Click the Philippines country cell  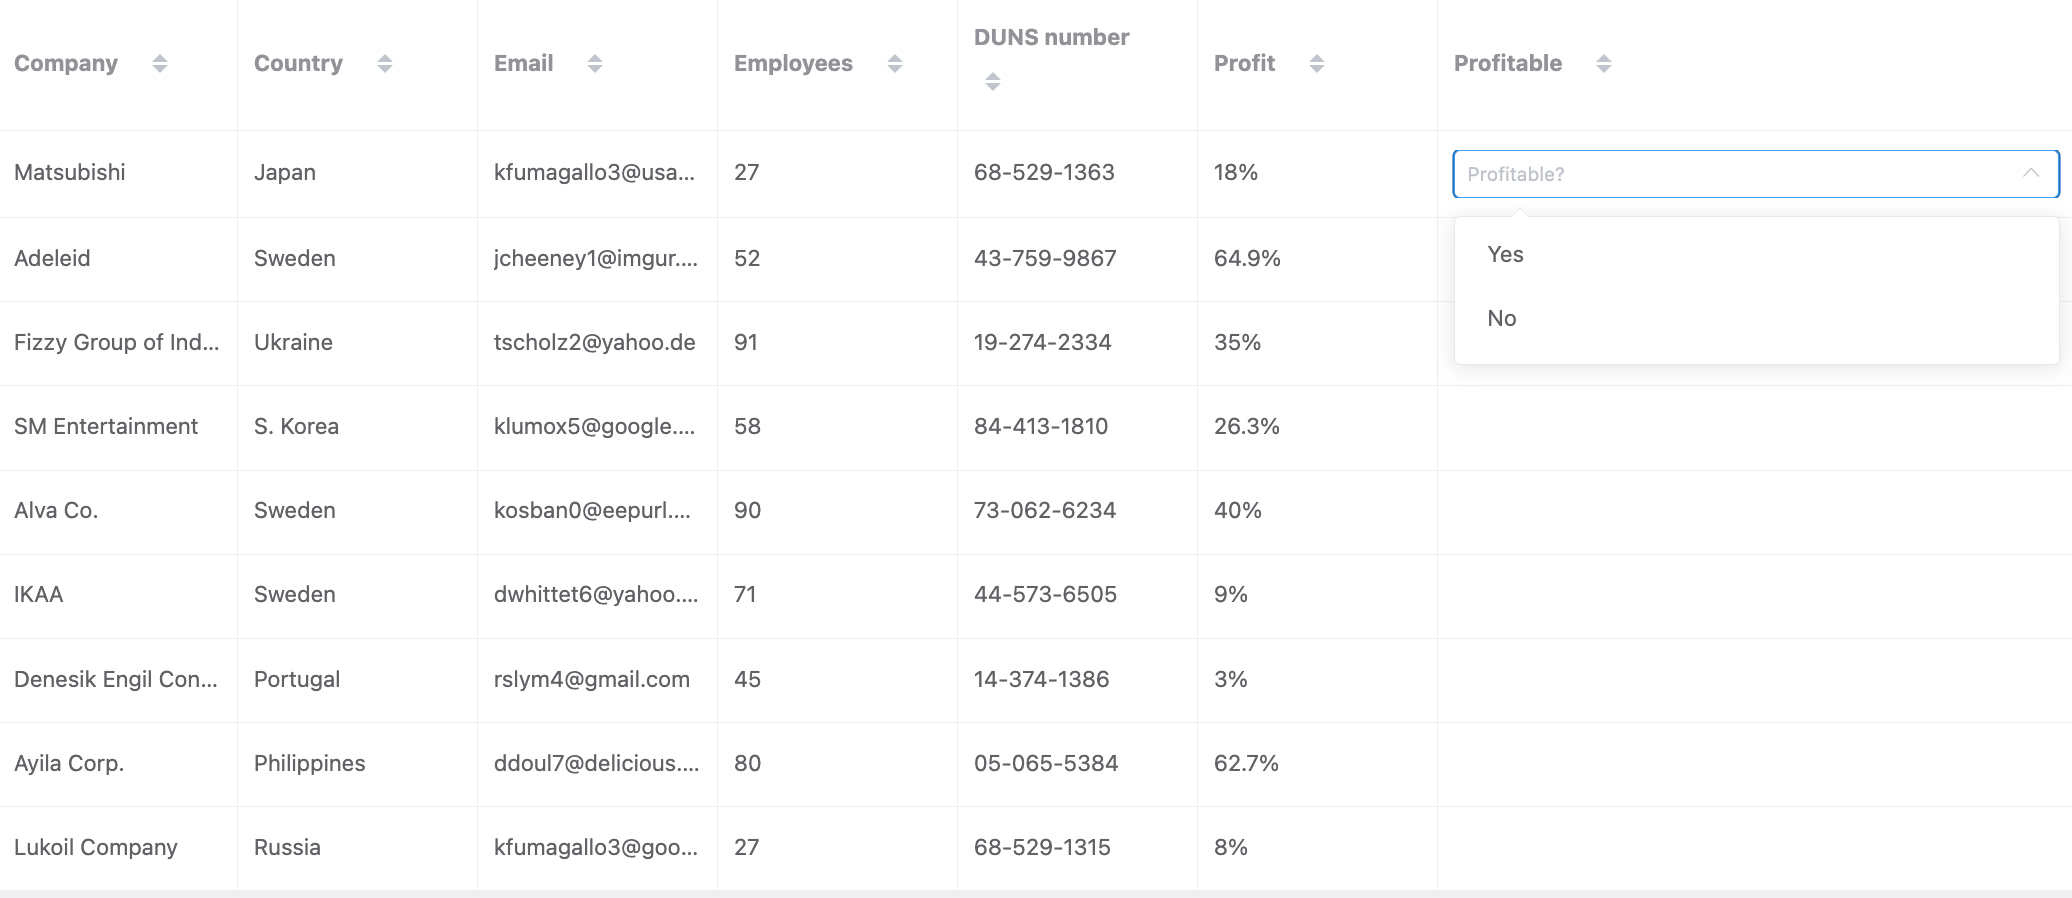click(x=309, y=764)
